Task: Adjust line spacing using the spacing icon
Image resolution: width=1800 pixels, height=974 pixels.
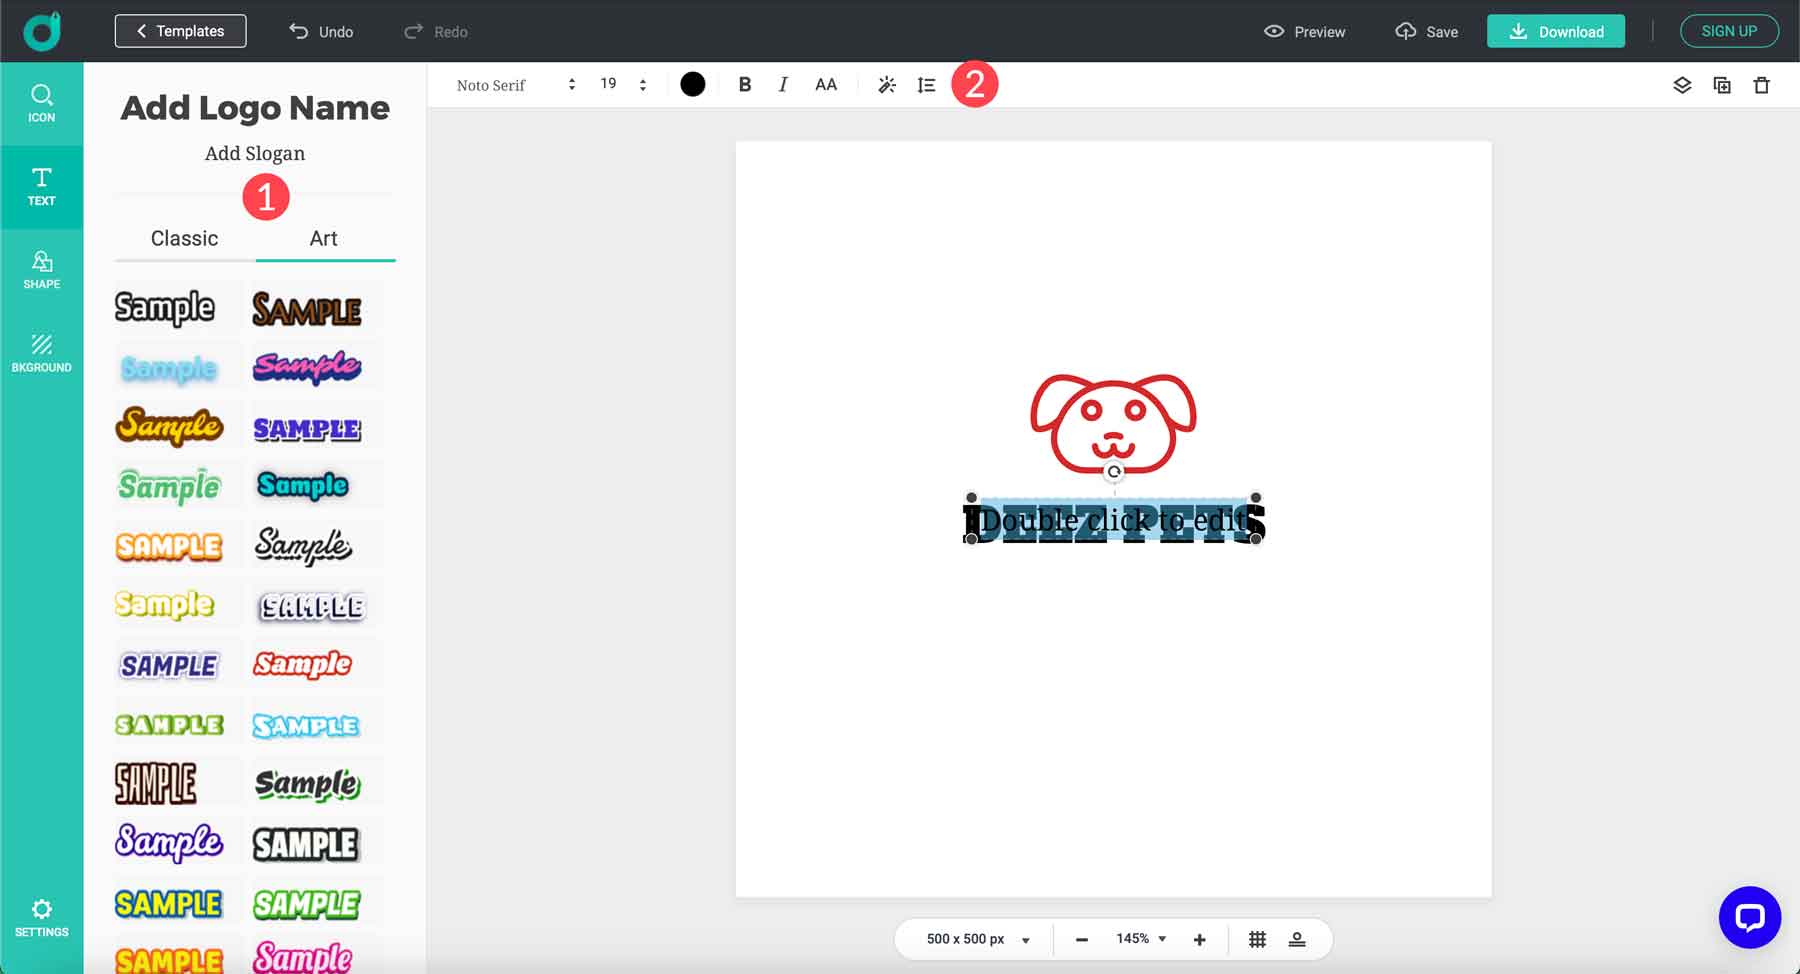Action: 926,84
